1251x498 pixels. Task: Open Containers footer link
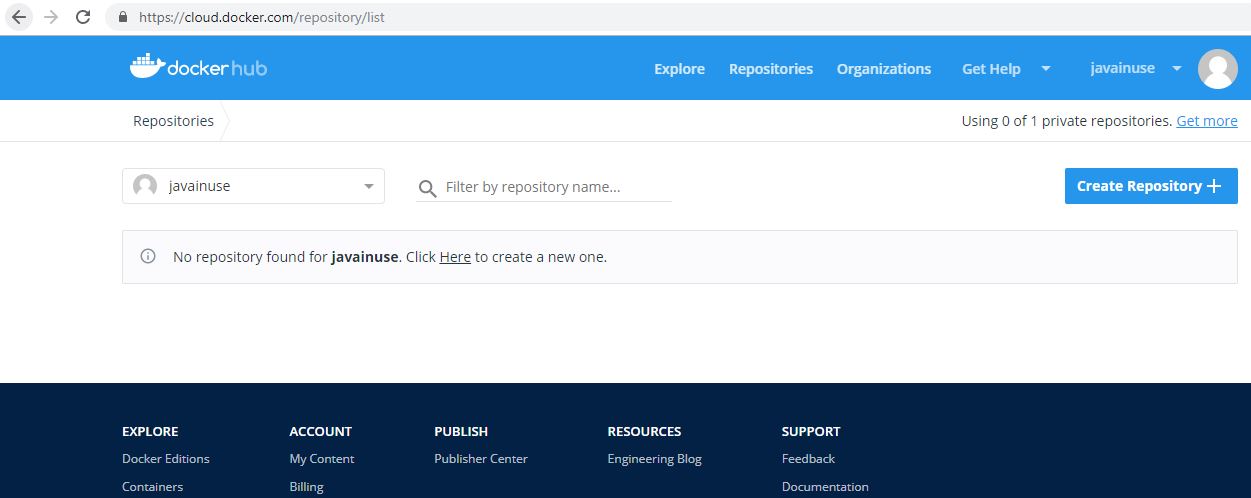tap(152, 487)
